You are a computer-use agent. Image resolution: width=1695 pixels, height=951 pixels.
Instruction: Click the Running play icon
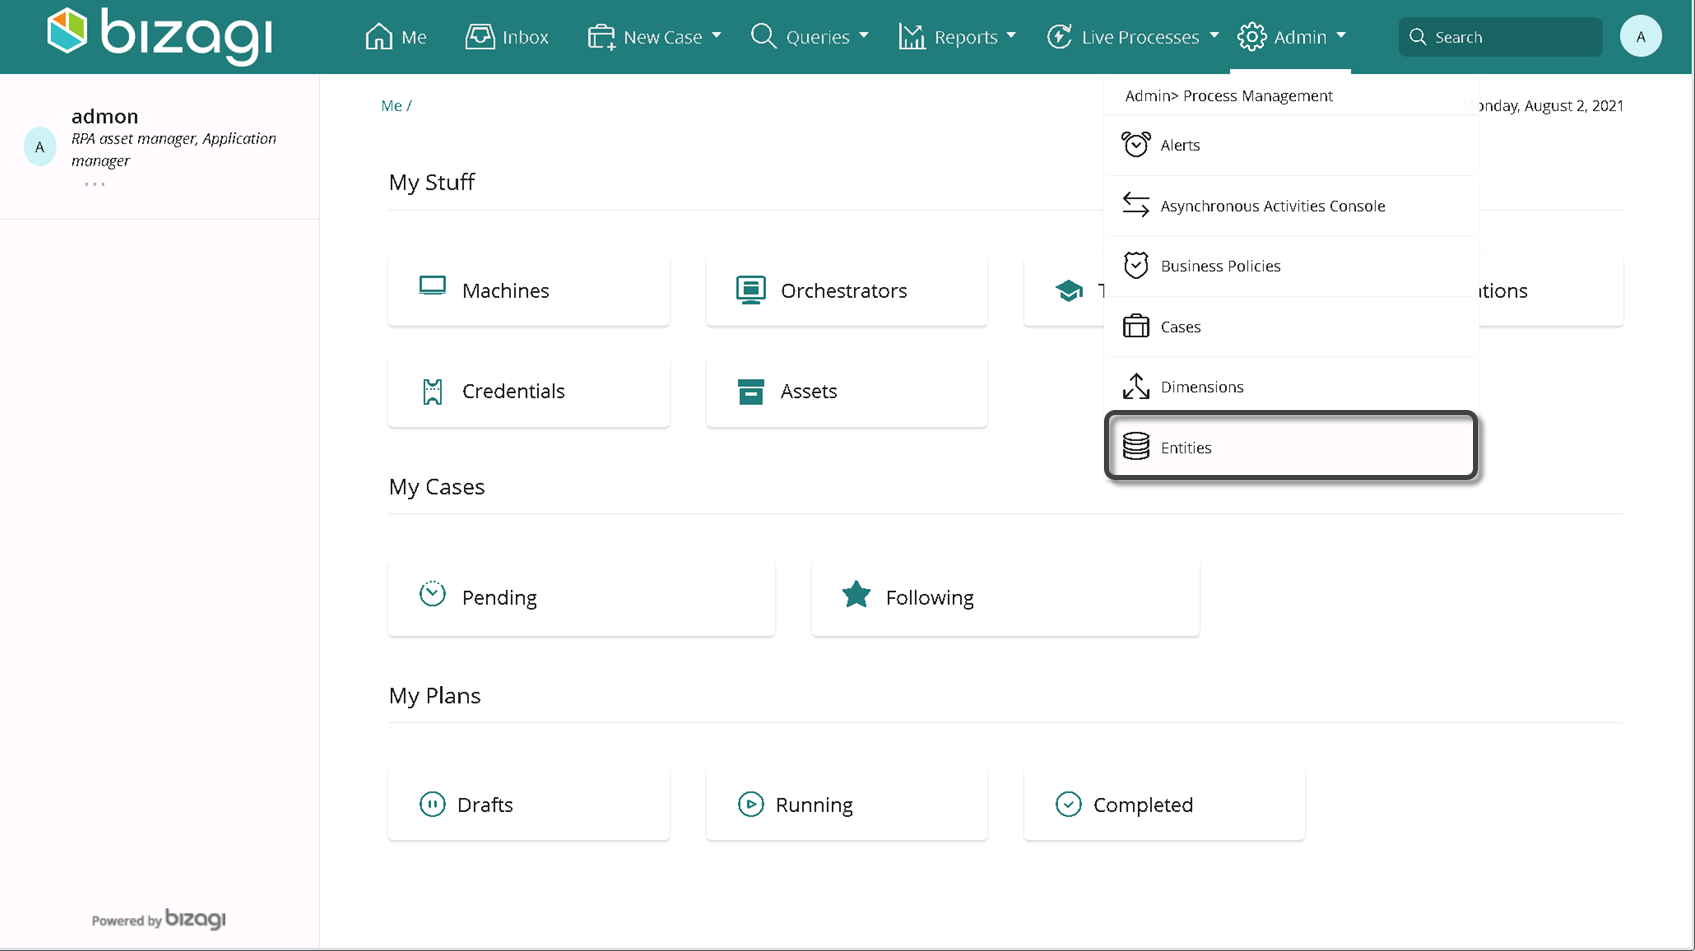tap(751, 804)
